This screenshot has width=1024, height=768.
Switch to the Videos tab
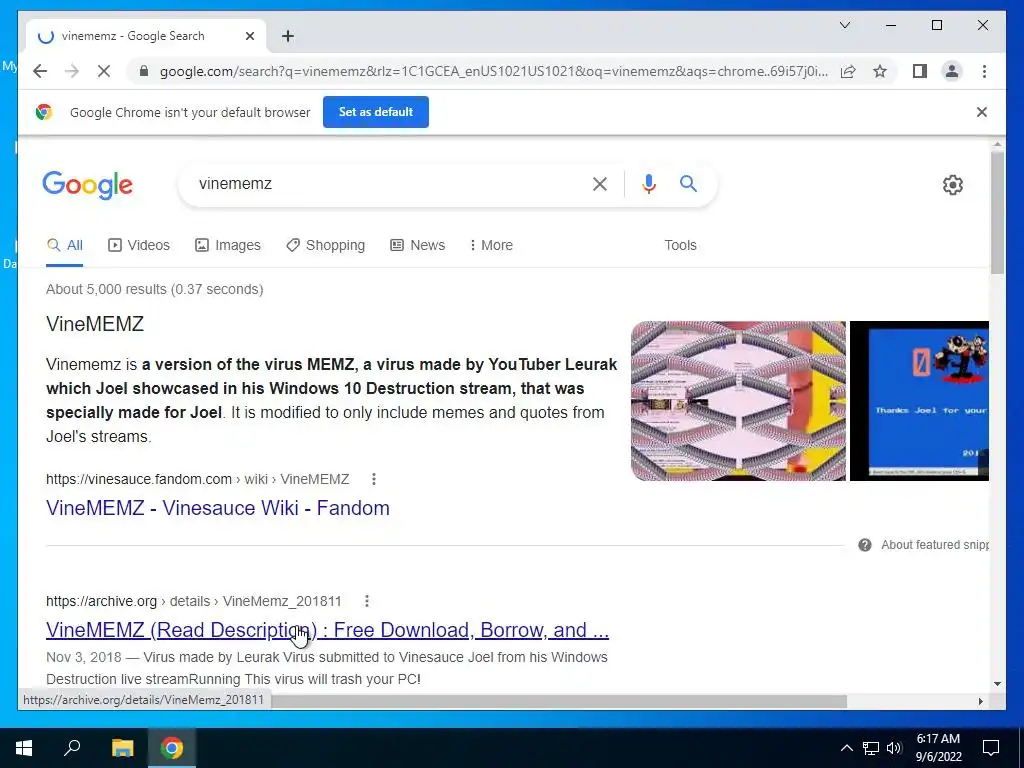point(139,246)
